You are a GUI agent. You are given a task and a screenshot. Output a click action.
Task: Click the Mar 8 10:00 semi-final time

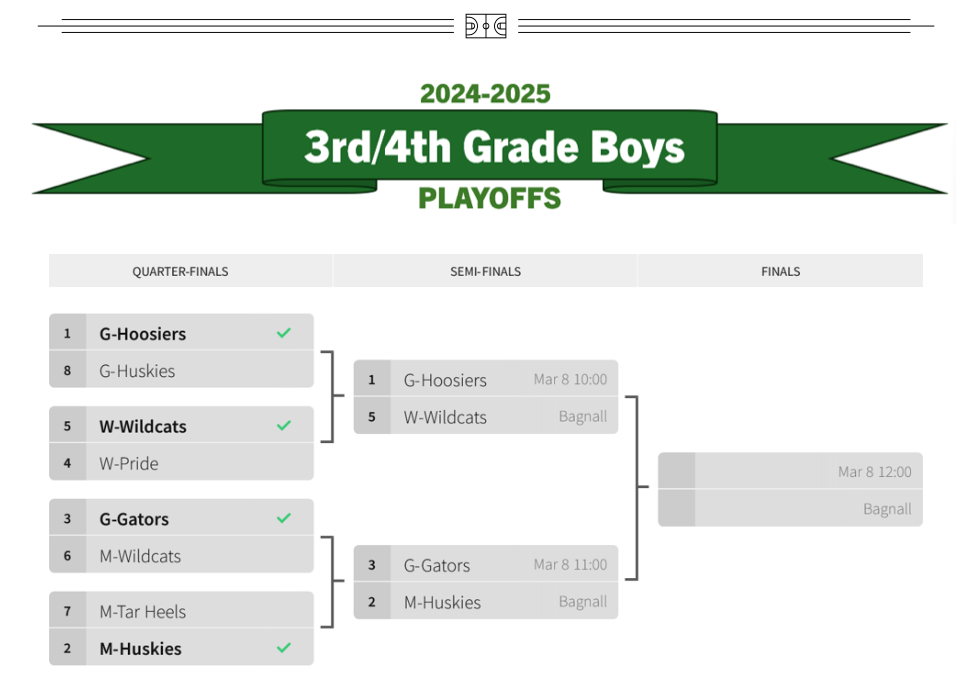pyautogui.click(x=570, y=380)
